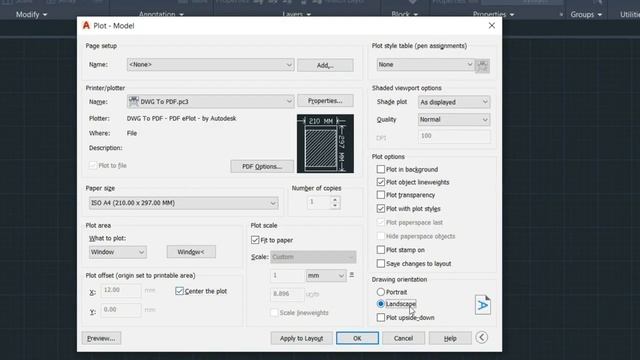Expand the Properties ribbon panel
640x360 pixels.
(x=493, y=14)
